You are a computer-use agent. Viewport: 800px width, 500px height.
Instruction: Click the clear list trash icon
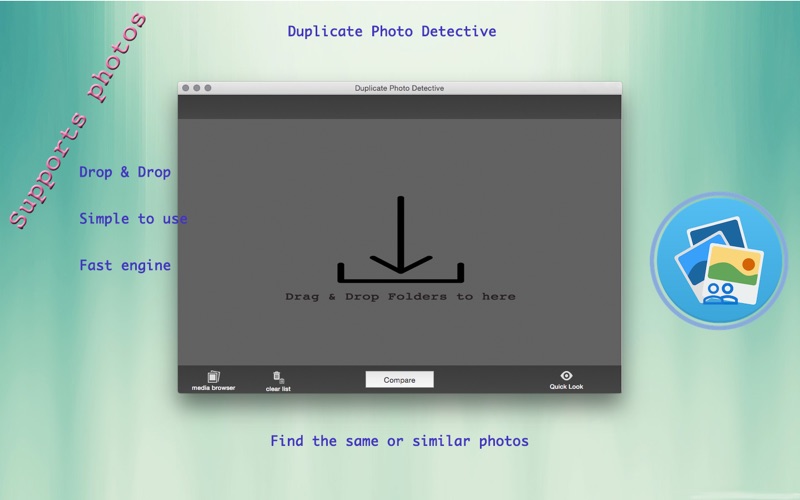tap(278, 378)
